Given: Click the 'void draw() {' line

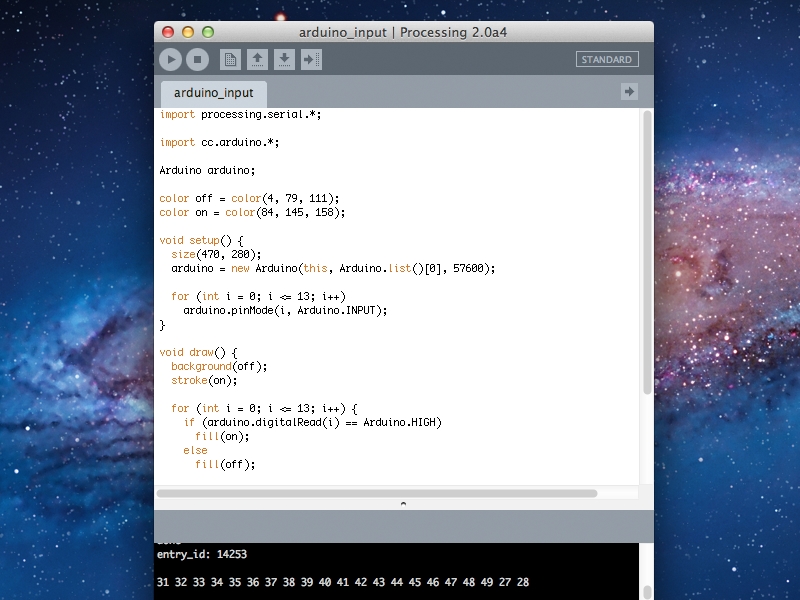Looking at the screenshot, I should coord(198,353).
